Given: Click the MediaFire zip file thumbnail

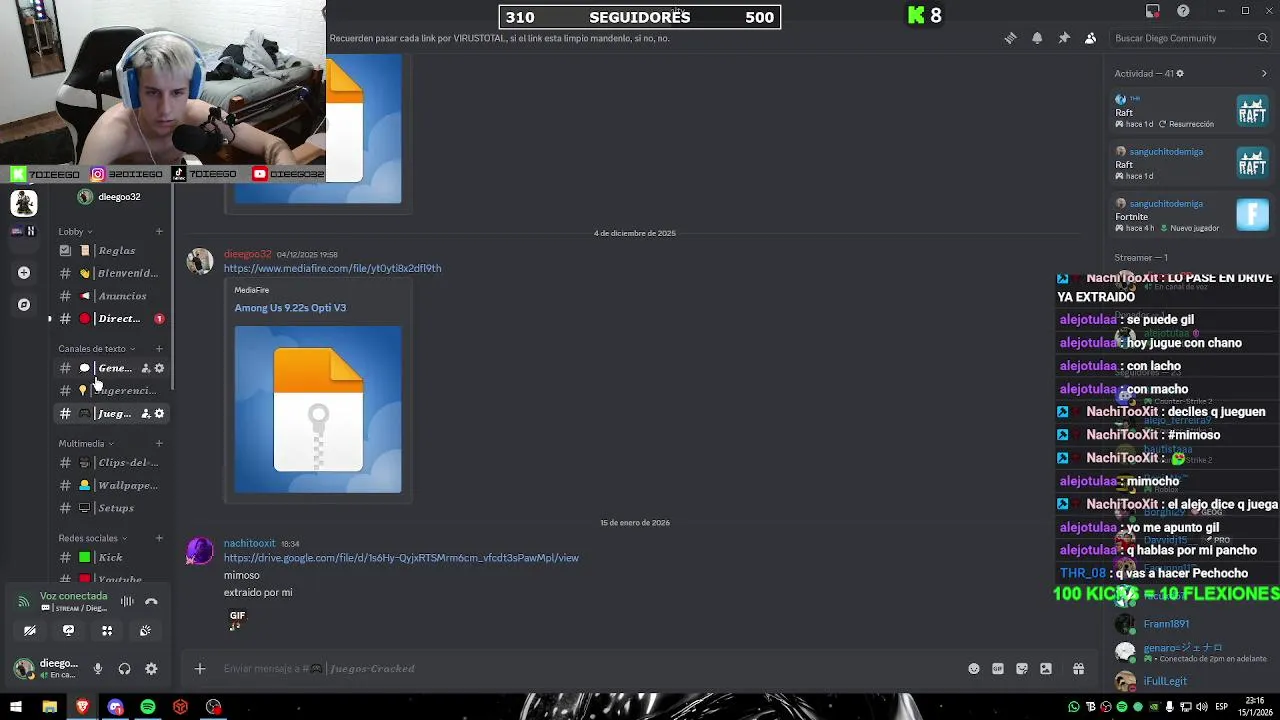Looking at the screenshot, I should coord(318,409).
